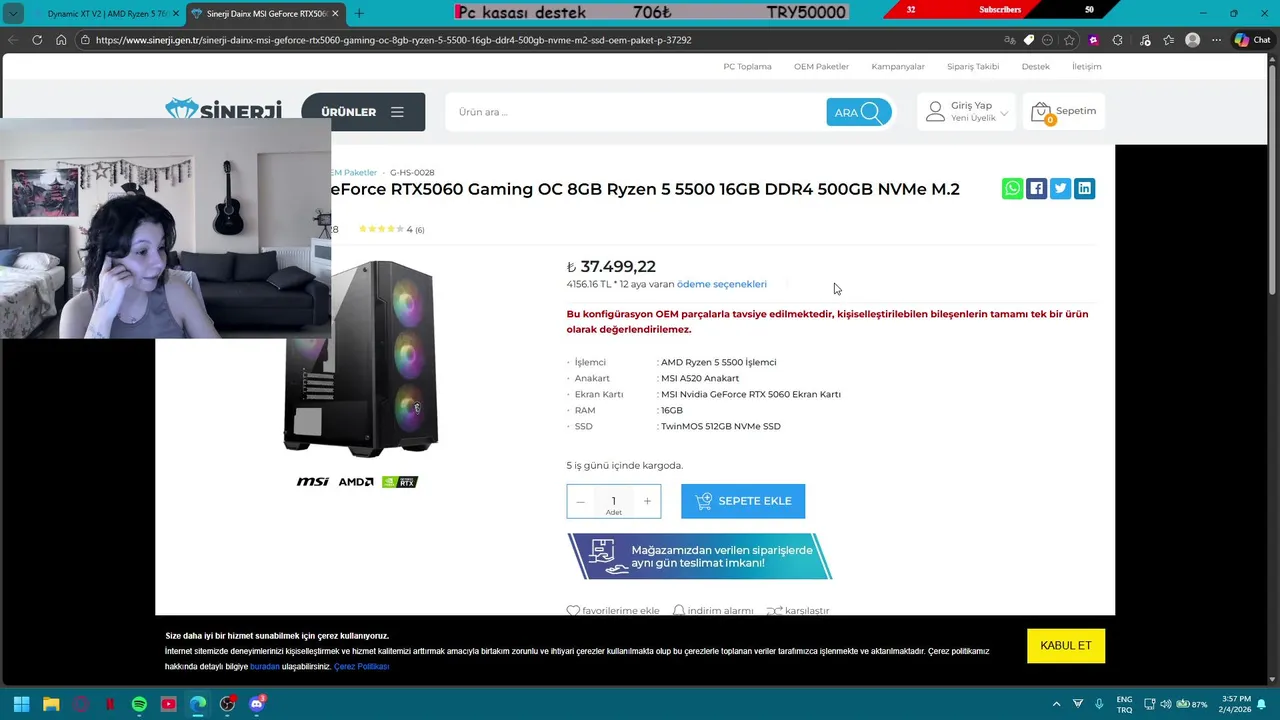Share product on Facebook icon

1037,188
